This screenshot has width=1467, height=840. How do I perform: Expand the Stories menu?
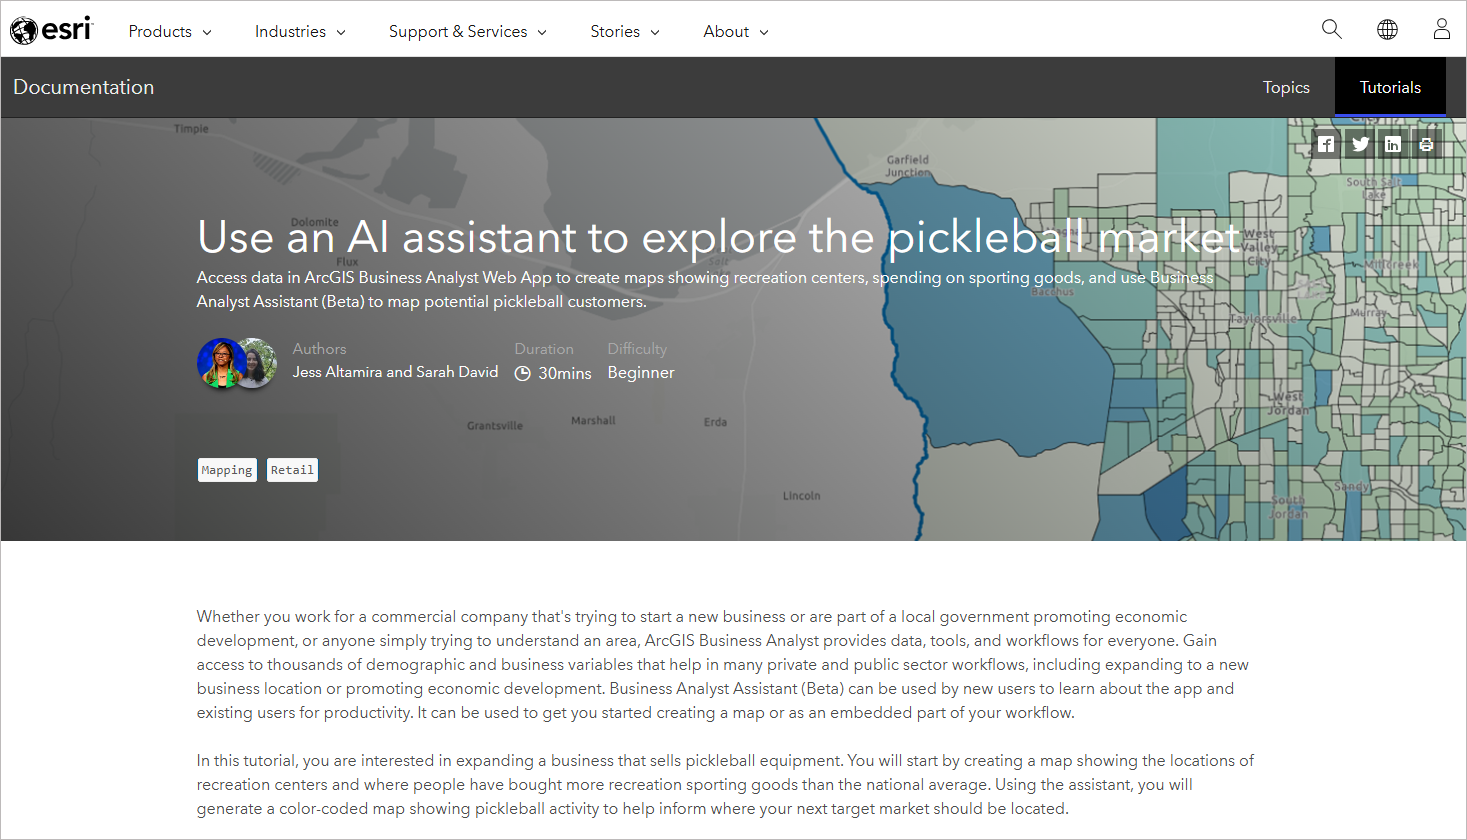pyautogui.click(x=625, y=31)
